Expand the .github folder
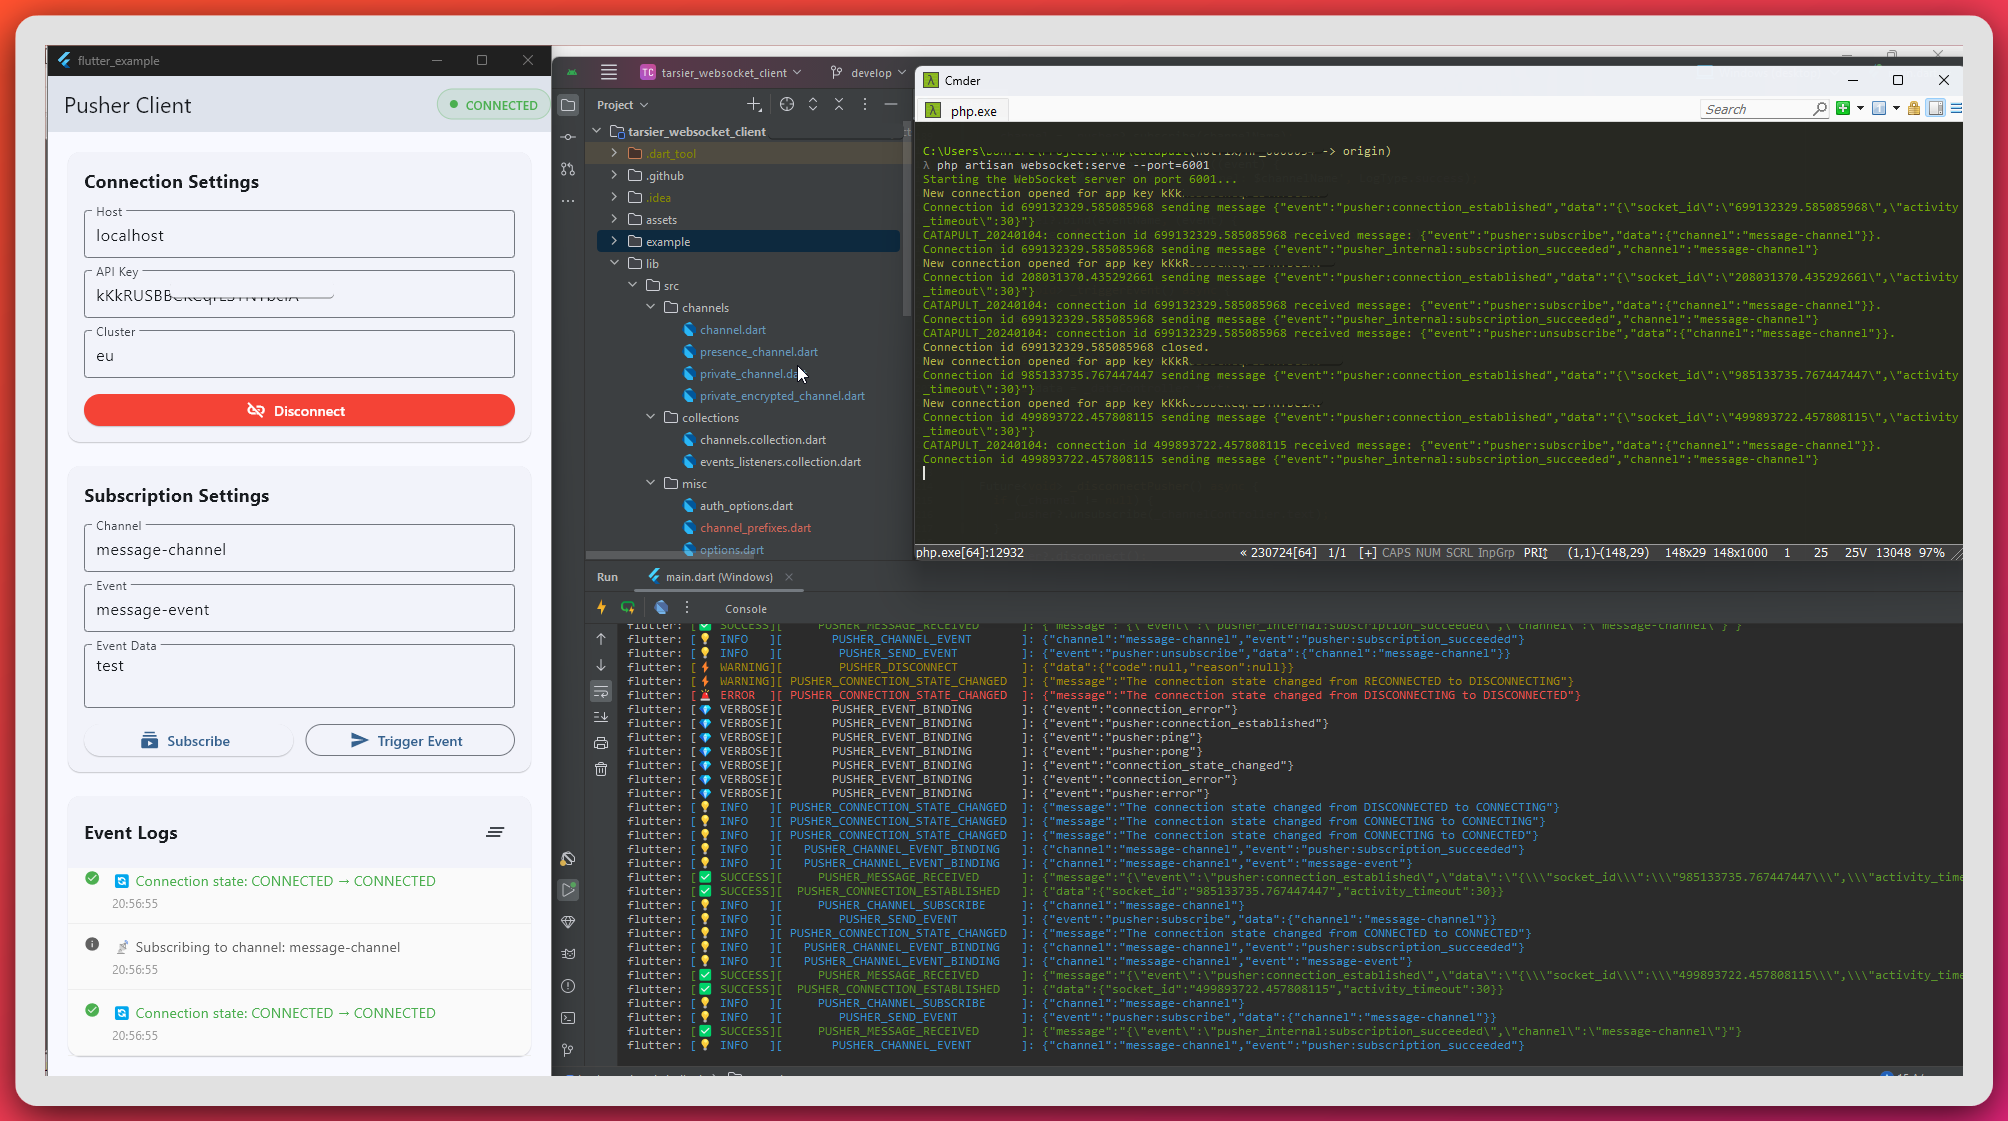 [x=614, y=175]
